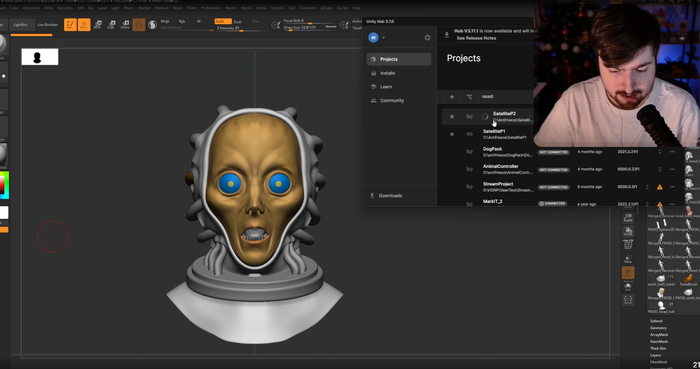Open the Preferences menu in ZBrush
This screenshot has width=700, height=369.
[x=211, y=8]
